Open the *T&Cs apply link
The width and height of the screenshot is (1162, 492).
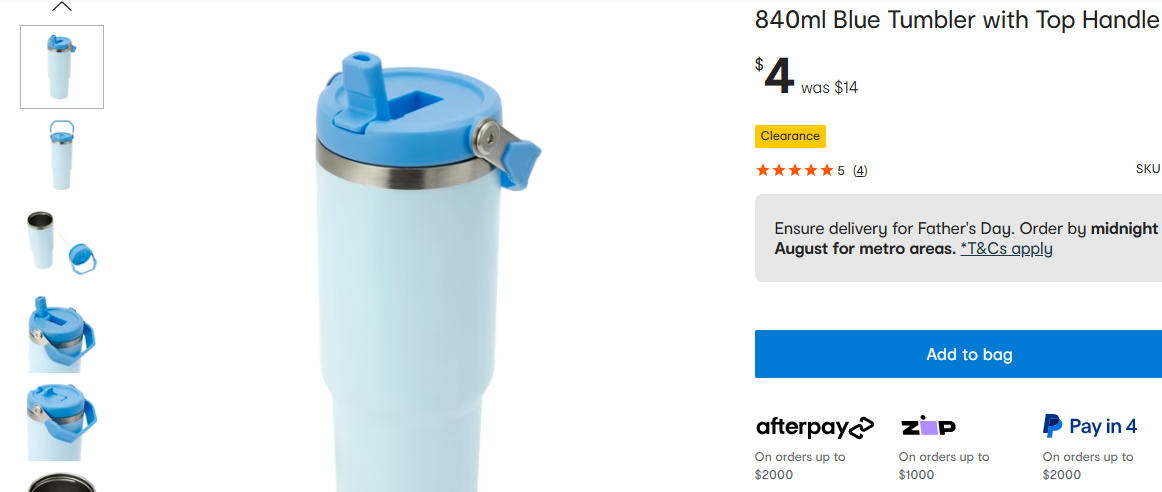[1006, 248]
